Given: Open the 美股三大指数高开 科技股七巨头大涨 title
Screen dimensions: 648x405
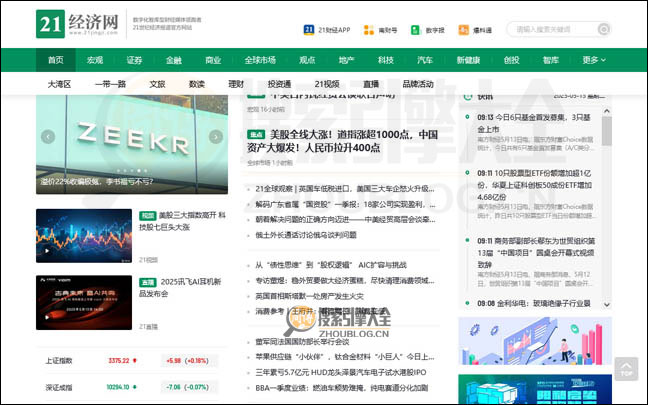Looking at the screenshot, I should click(183, 221).
